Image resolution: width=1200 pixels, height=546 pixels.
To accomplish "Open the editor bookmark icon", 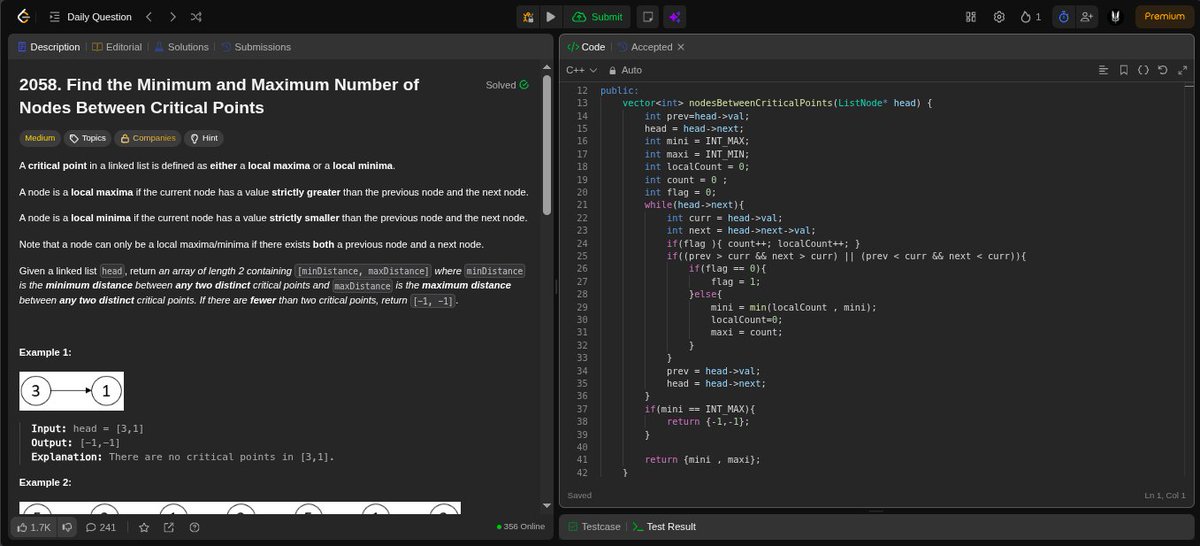I will click(x=1124, y=70).
